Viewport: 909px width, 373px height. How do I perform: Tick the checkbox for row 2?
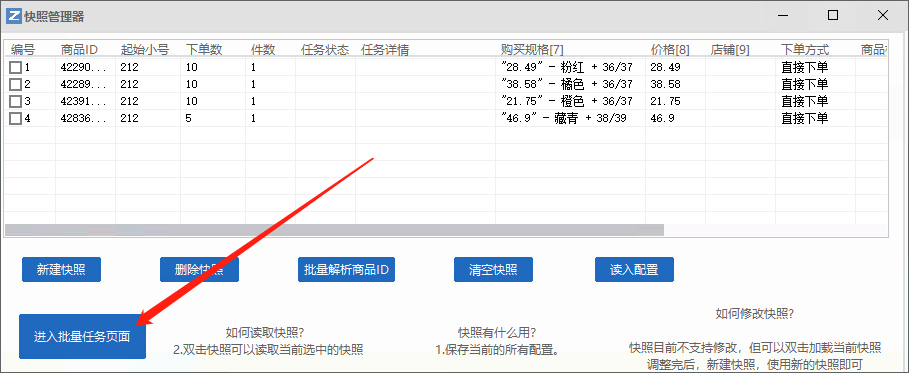[x=15, y=85]
